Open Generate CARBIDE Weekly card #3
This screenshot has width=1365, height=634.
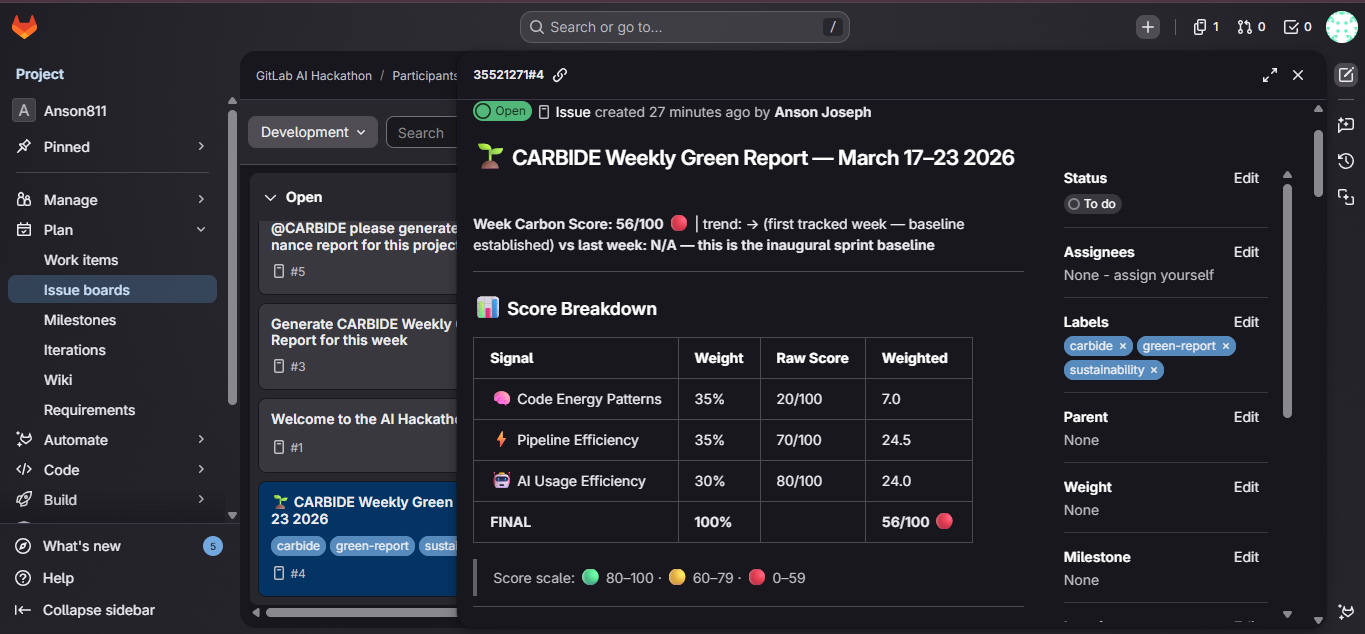tap(358, 346)
